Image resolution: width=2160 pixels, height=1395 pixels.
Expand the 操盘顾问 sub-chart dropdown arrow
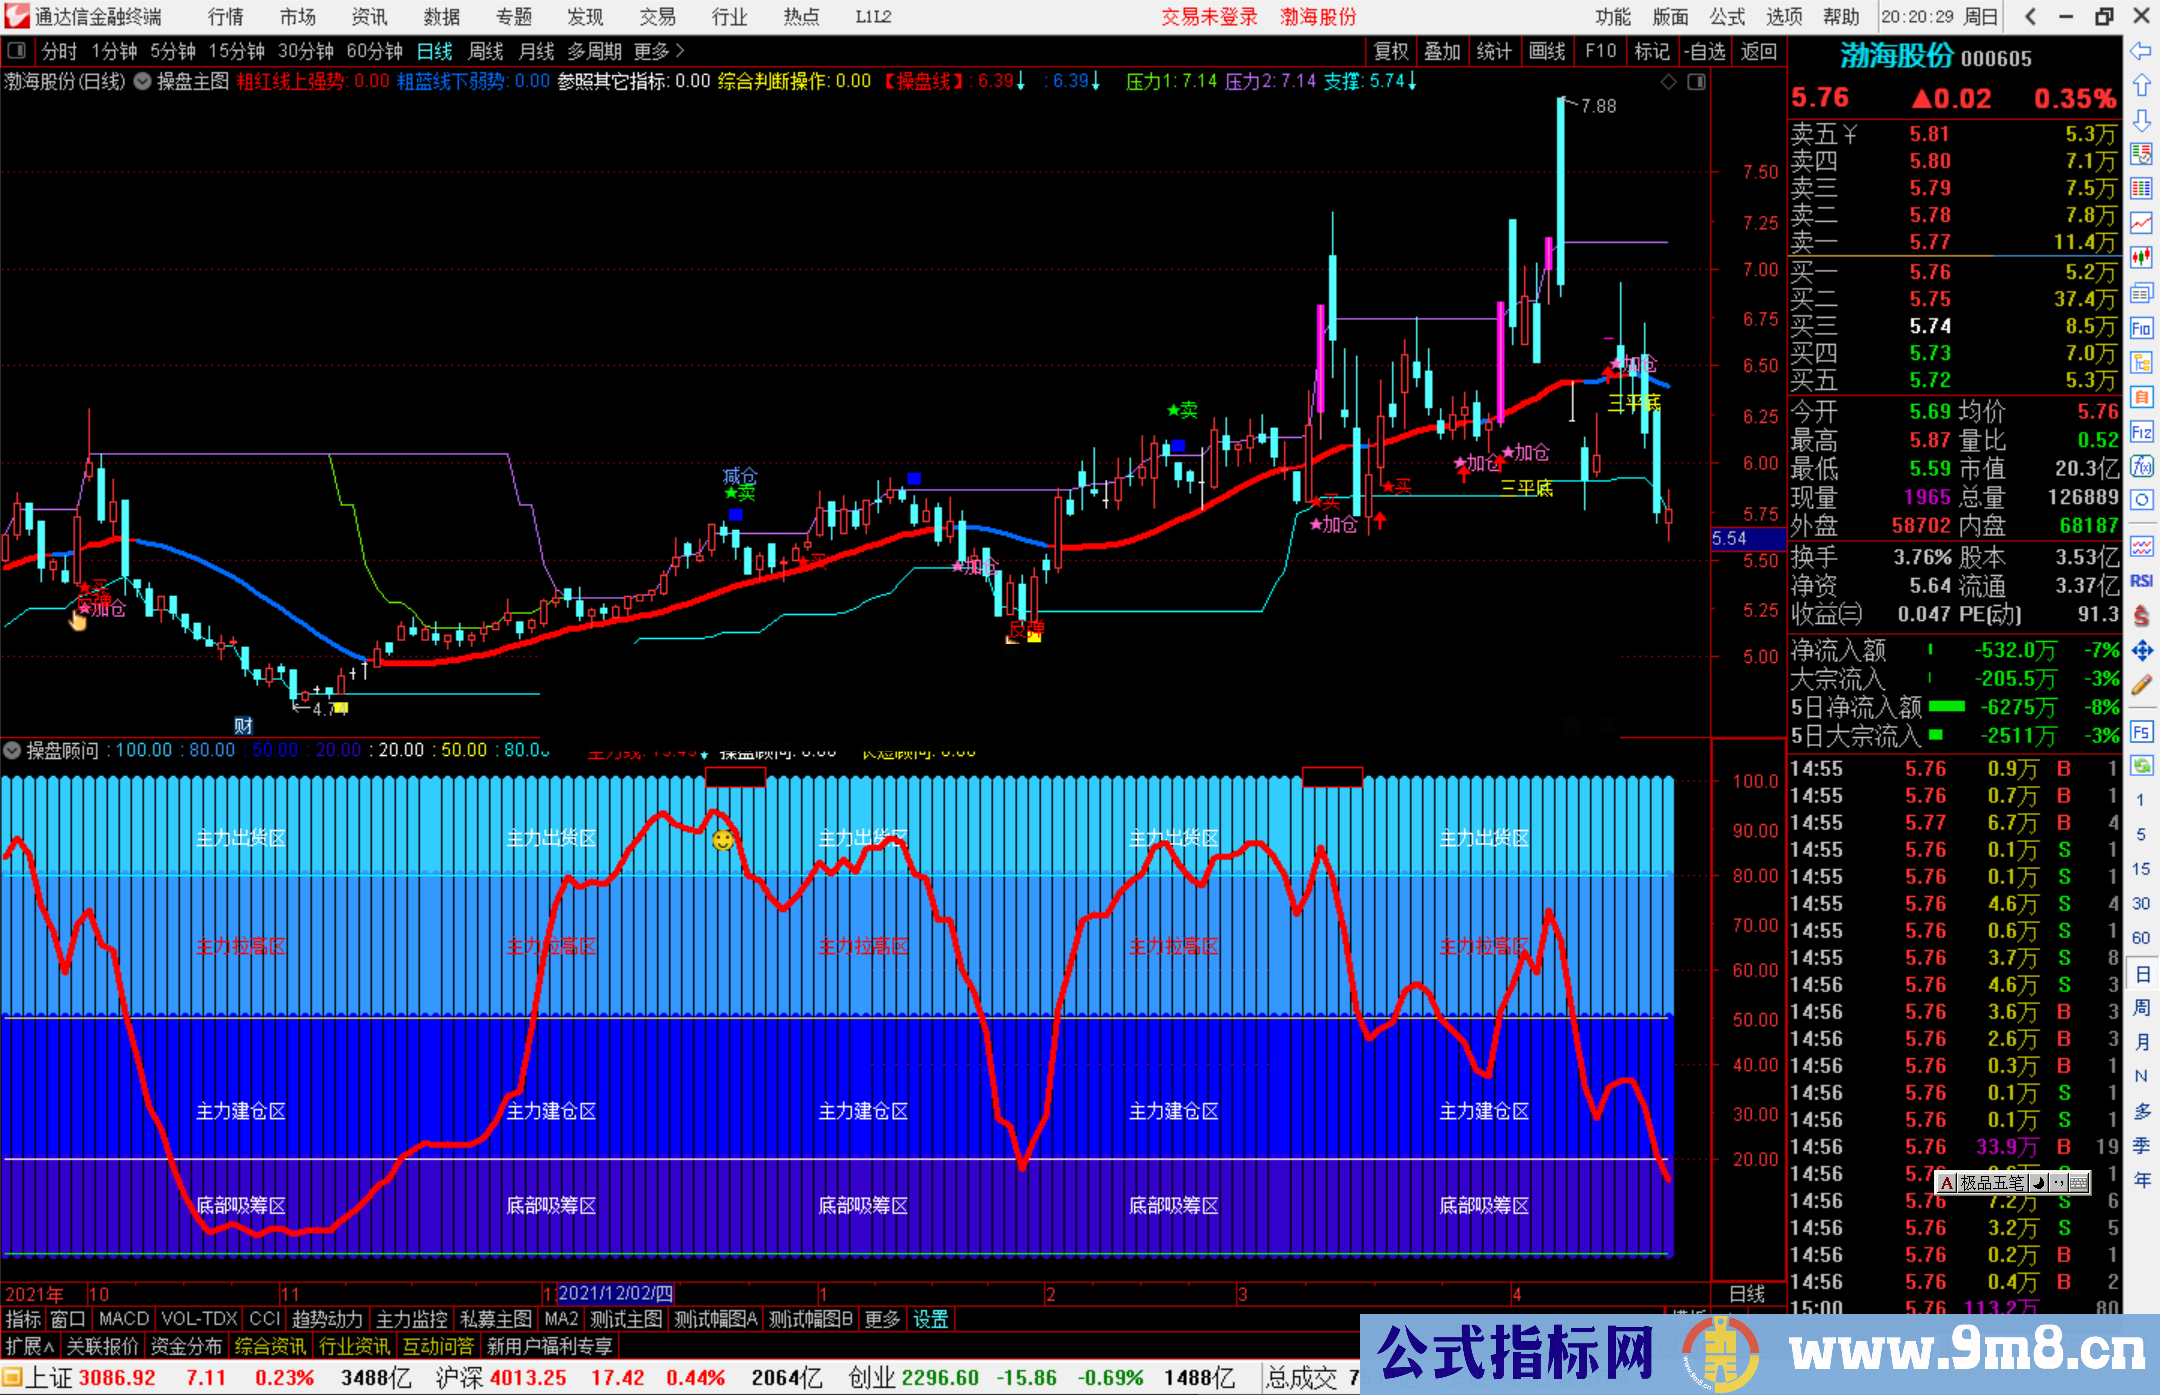click(12, 750)
